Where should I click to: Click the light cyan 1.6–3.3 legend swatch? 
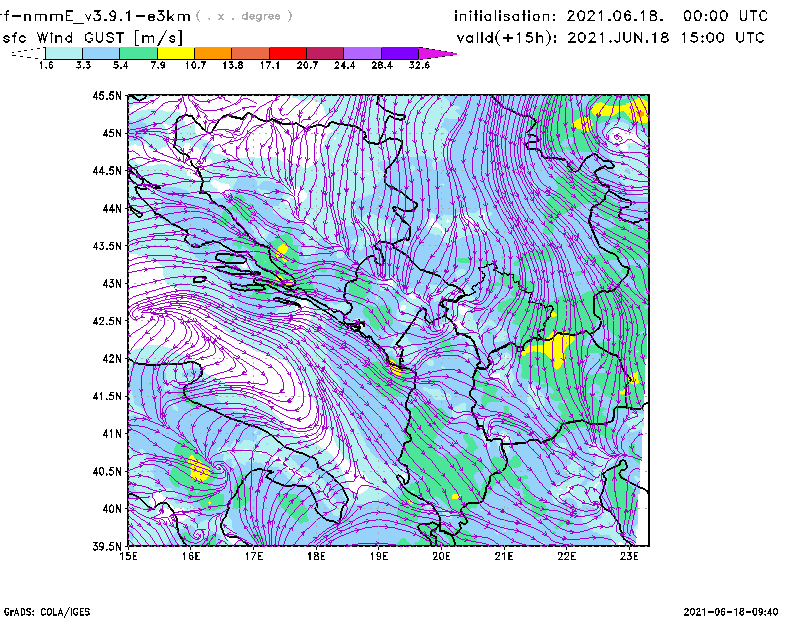[x=64, y=53]
